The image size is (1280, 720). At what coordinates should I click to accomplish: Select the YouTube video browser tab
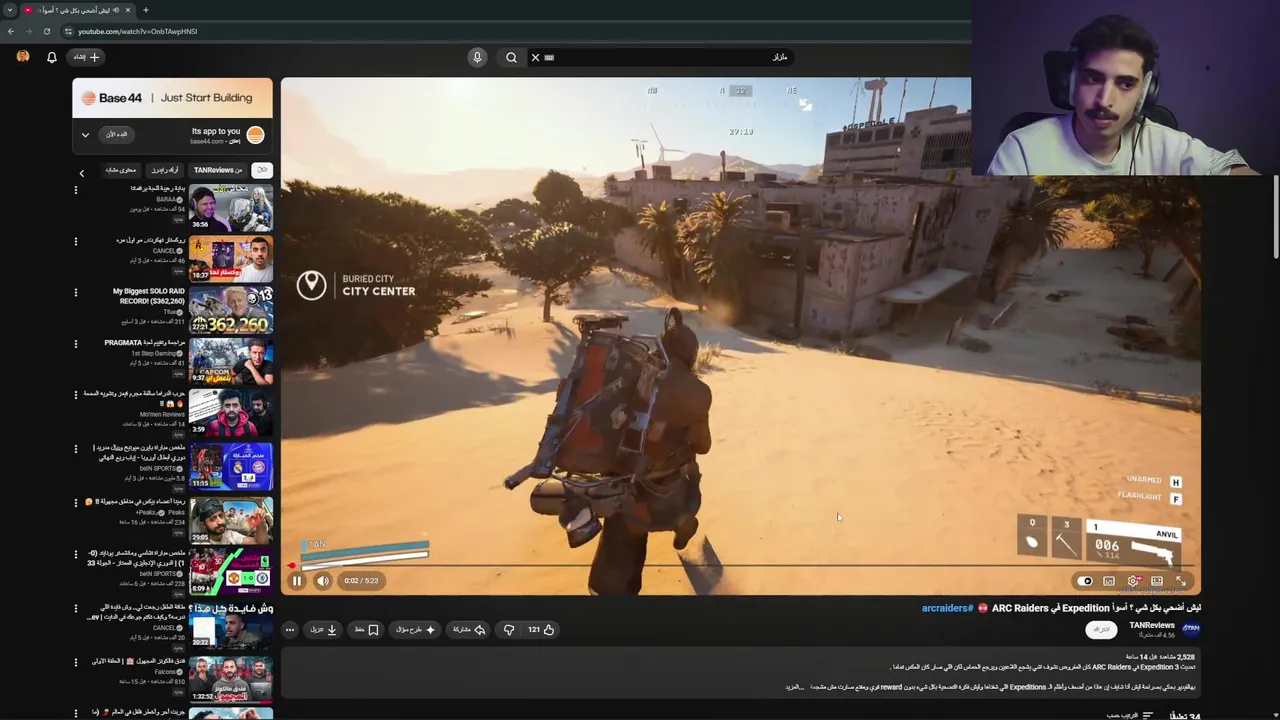(x=78, y=10)
